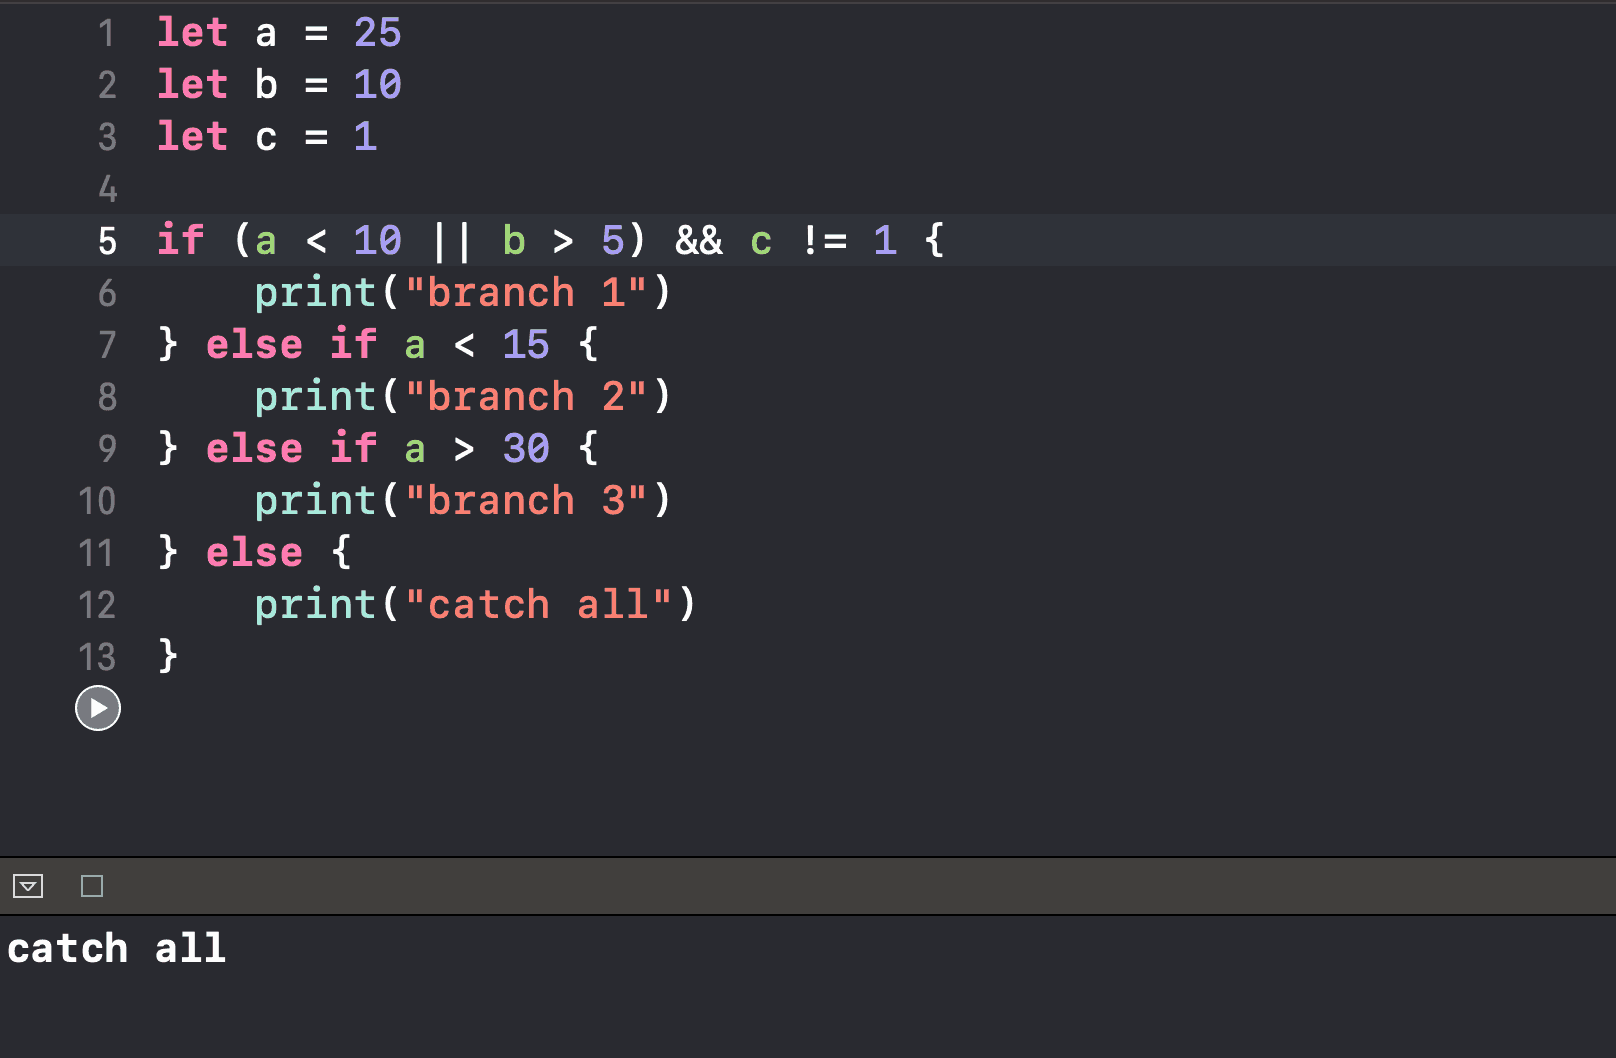This screenshot has height=1058, width=1616.
Task: Click the 'let' keyword on line 1
Action: pyautogui.click(x=193, y=33)
